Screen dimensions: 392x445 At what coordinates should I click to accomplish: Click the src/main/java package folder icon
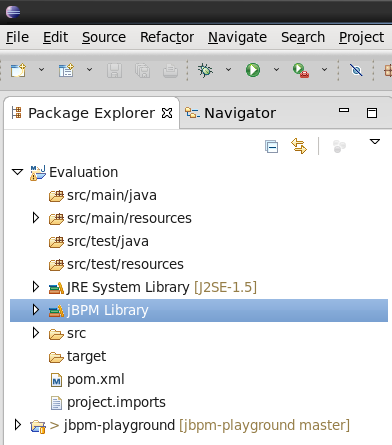point(56,196)
